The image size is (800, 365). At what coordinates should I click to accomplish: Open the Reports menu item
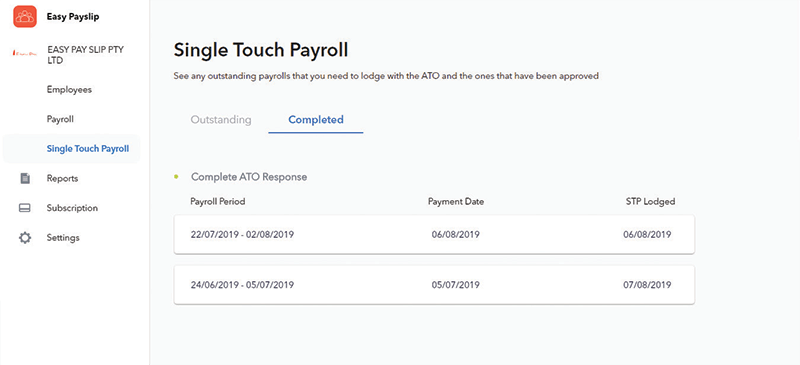coord(62,179)
